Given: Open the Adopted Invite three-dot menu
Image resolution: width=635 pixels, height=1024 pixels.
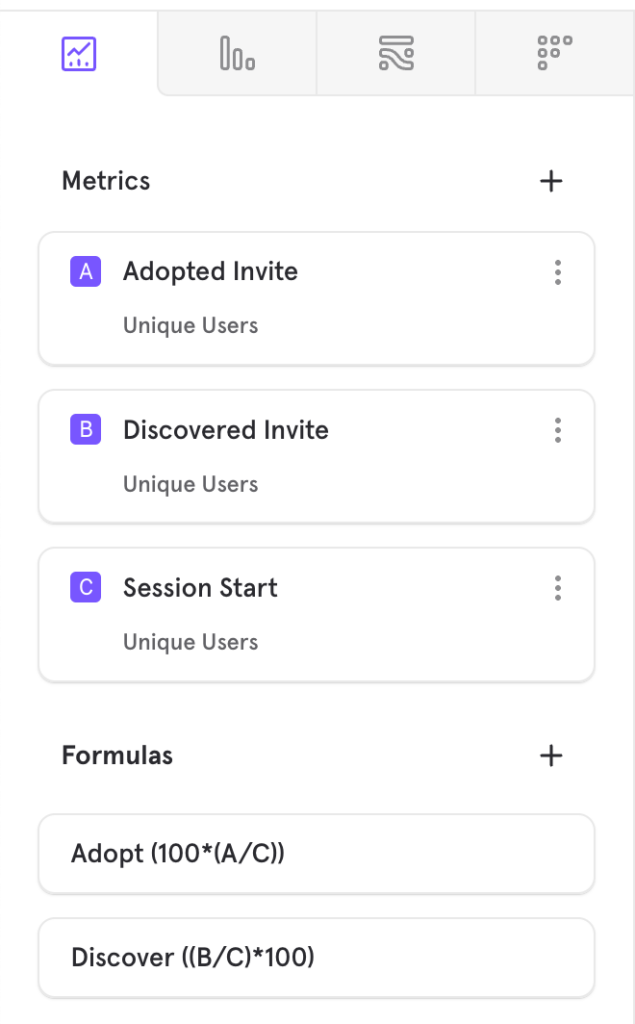Looking at the screenshot, I should tap(557, 272).
